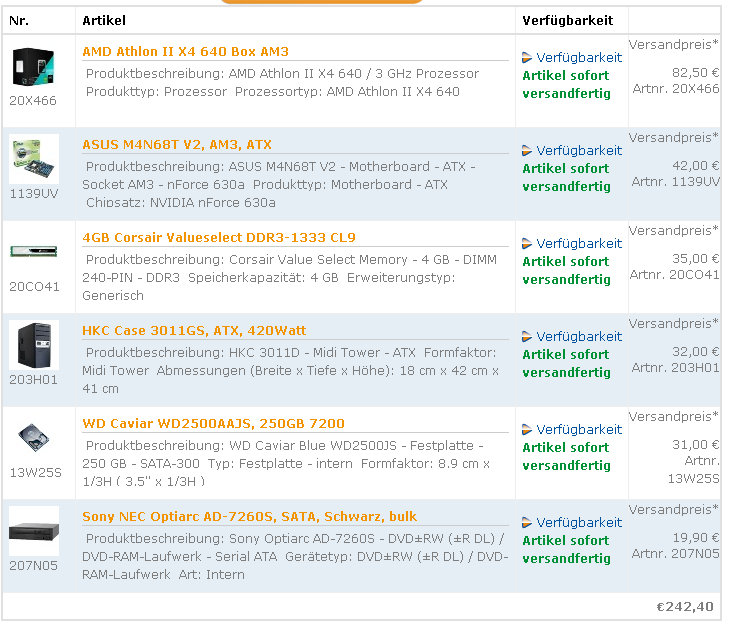Select article number 207N05 under DVD drive image

[x=34, y=565]
